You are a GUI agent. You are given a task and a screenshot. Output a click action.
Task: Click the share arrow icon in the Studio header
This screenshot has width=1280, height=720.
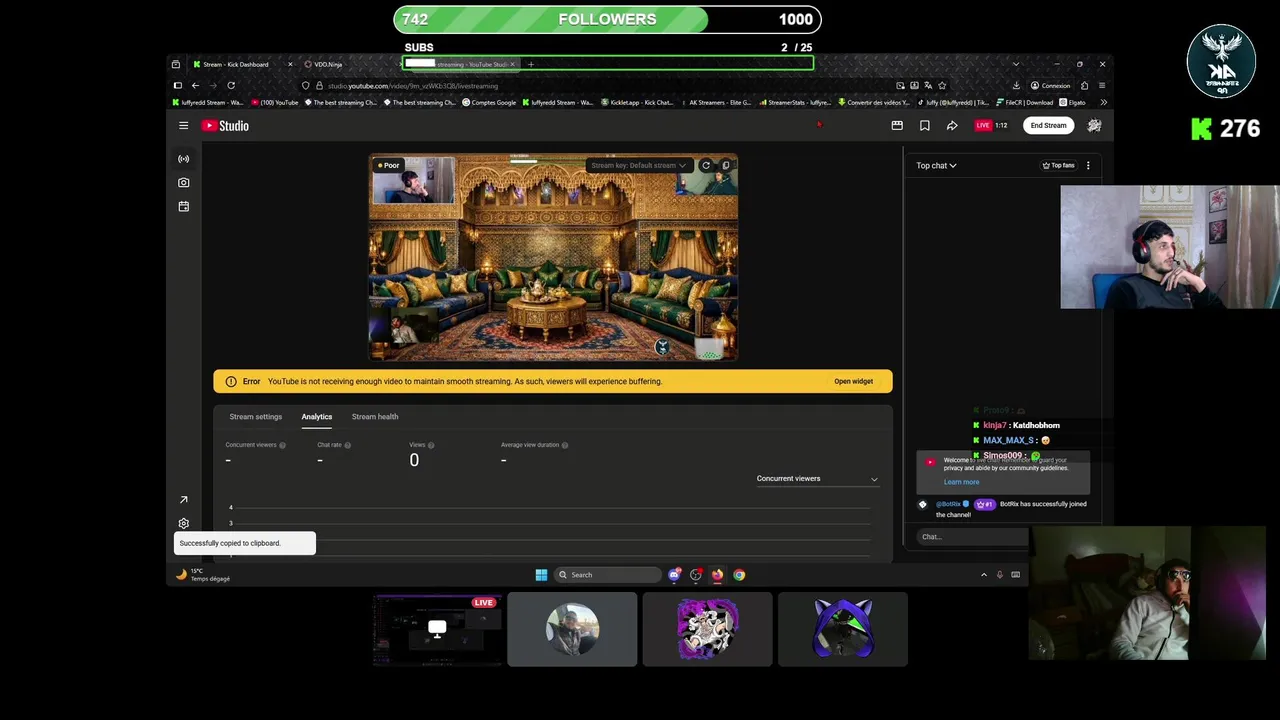point(952,126)
